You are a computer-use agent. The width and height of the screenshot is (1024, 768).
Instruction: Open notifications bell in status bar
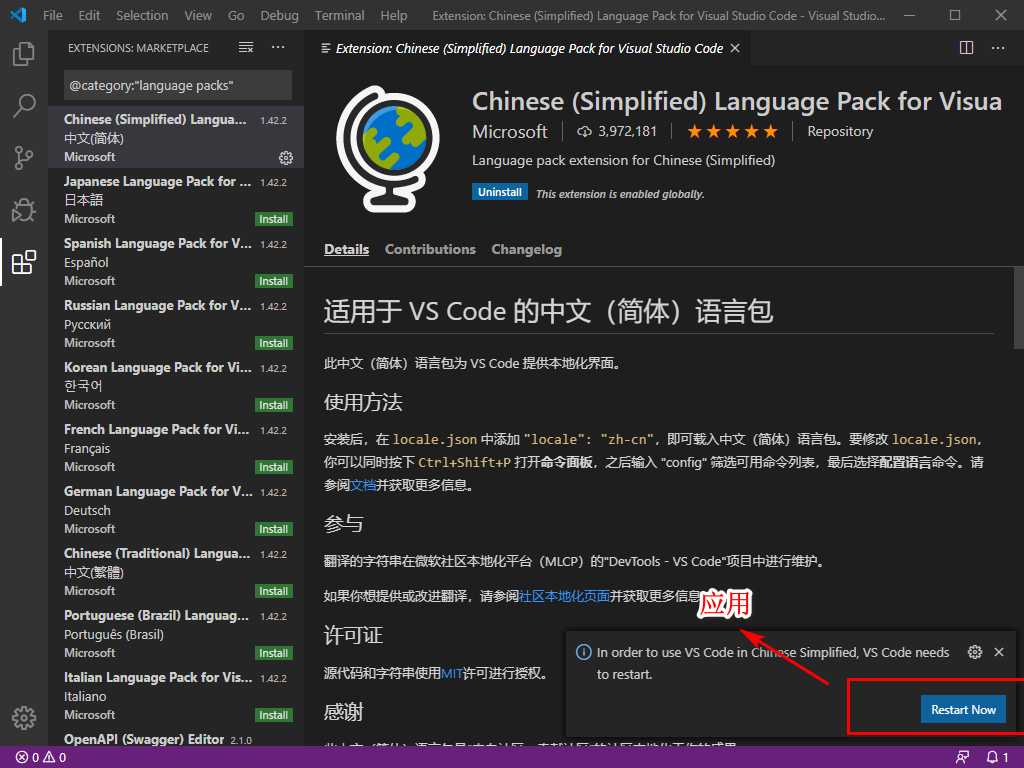tap(997, 757)
